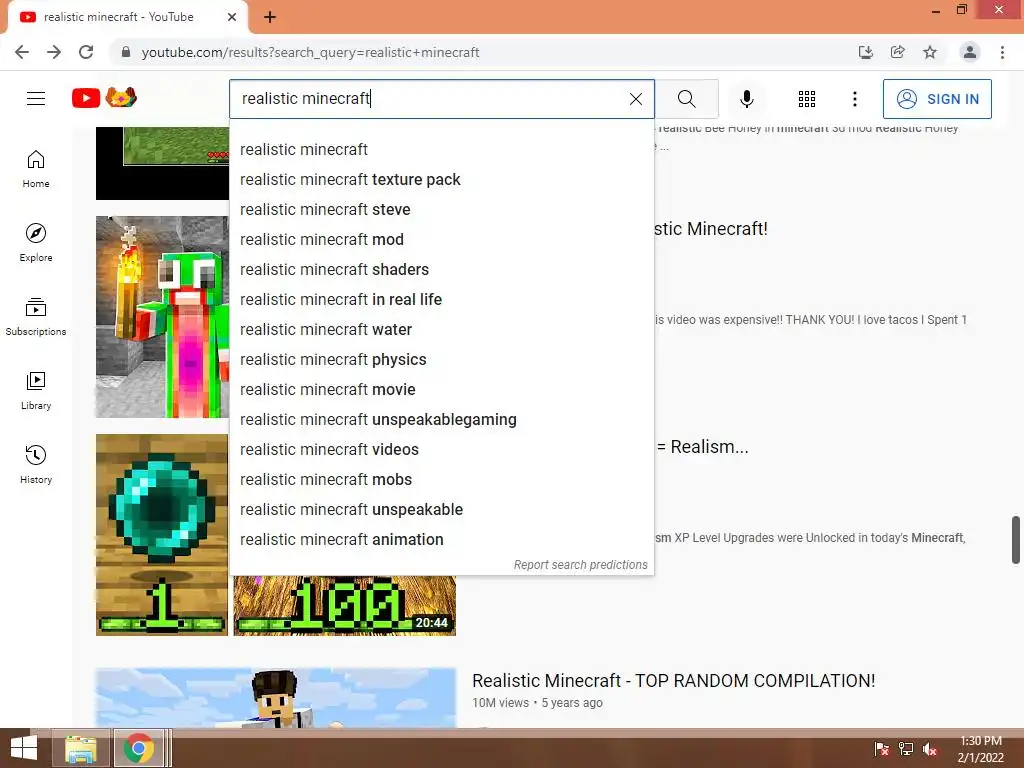Screen dimensions: 1024x768
Task: Click the address bar URL
Action: [310, 52]
